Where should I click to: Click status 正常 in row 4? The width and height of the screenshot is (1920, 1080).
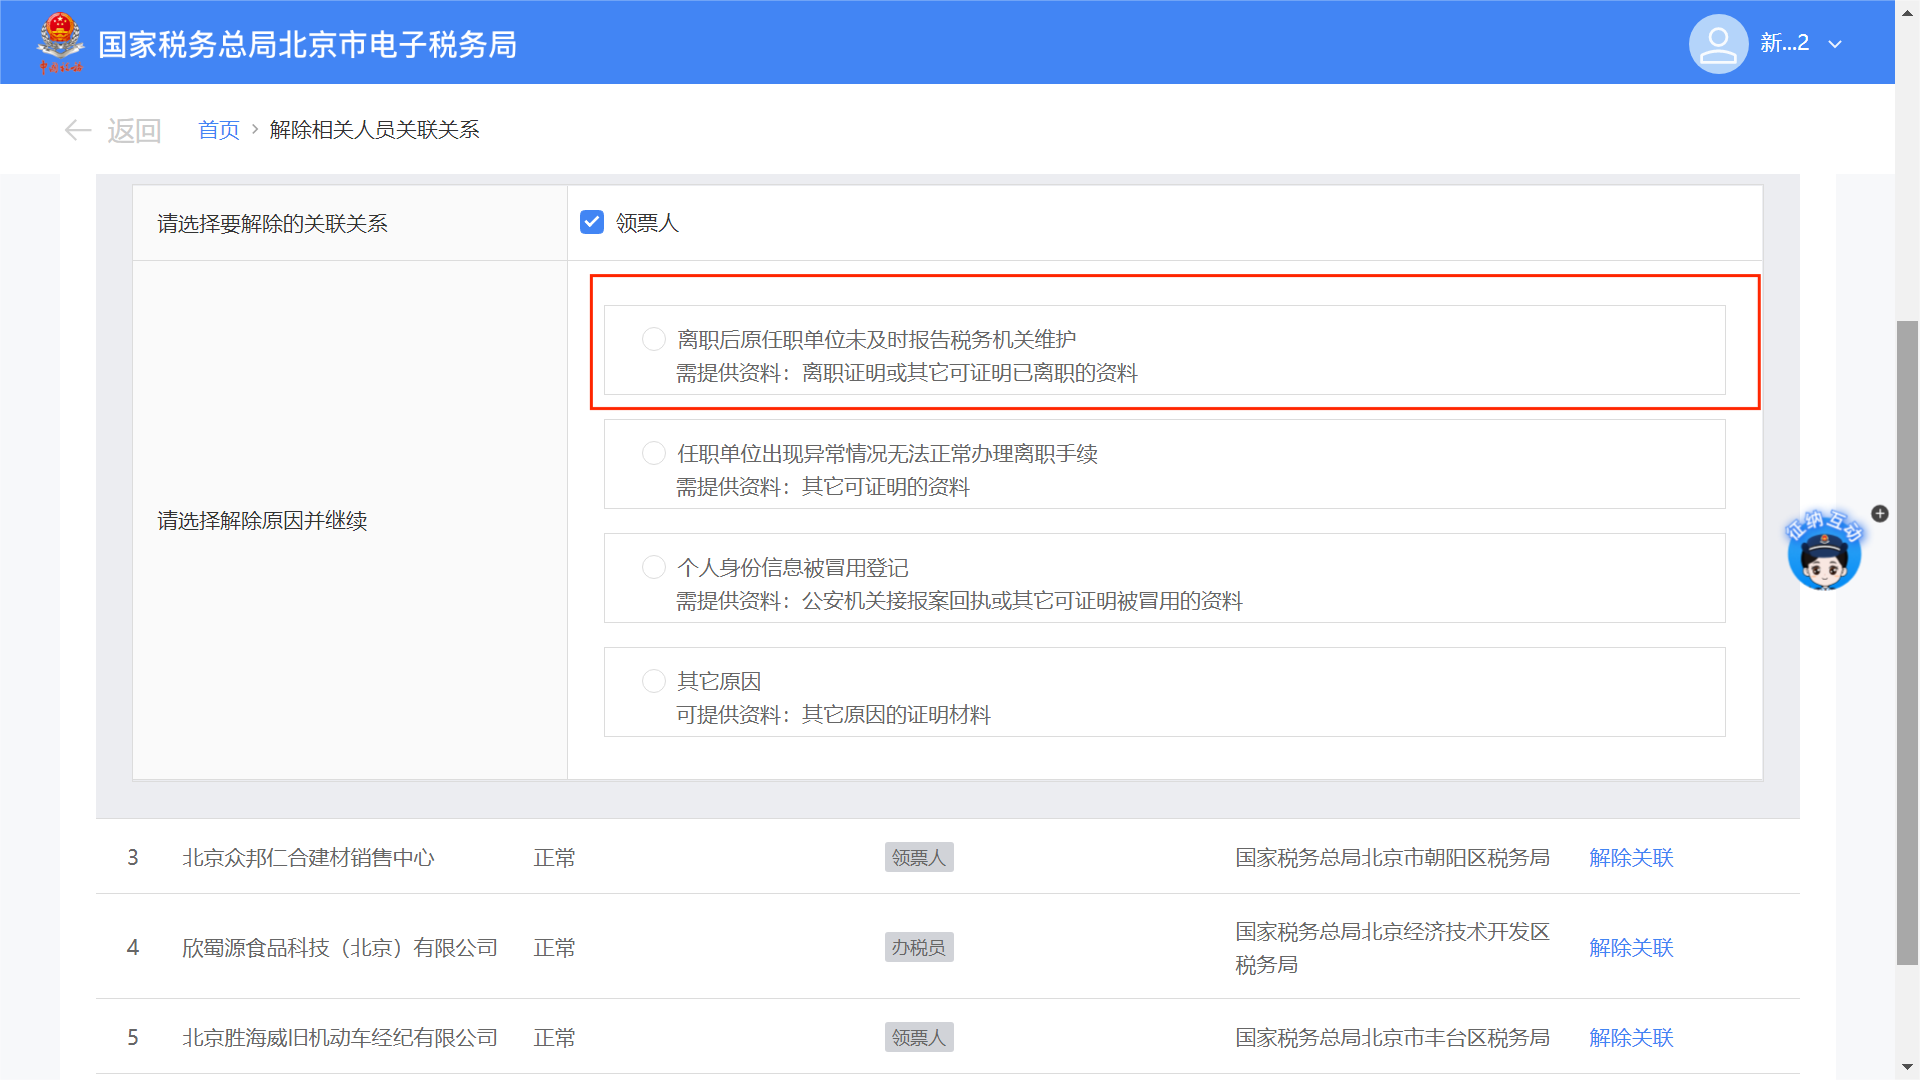click(554, 947)
